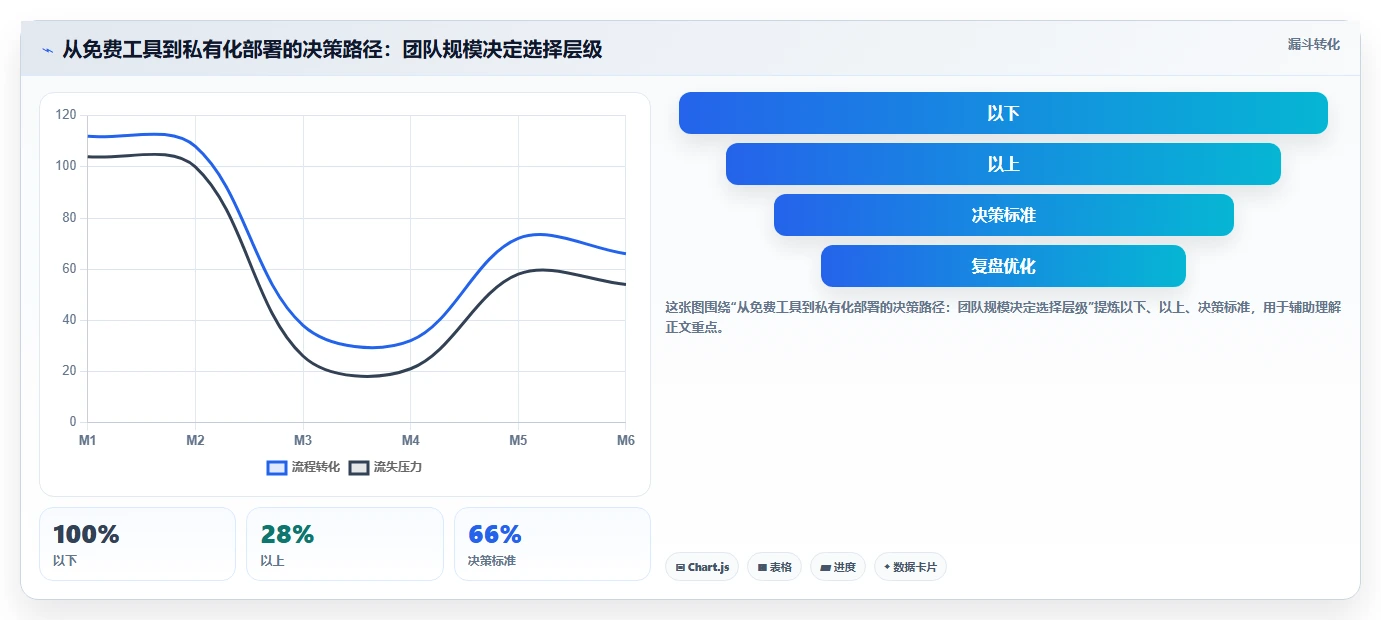Click the 表格 tag chip
This screenshot has height=620, width=1381.
(x=774, y=567)
